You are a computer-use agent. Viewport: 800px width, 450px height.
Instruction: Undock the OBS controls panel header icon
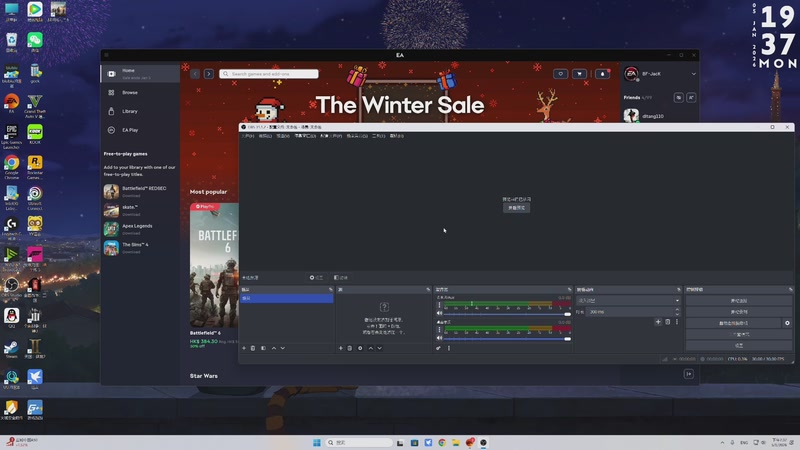(790, 289)
